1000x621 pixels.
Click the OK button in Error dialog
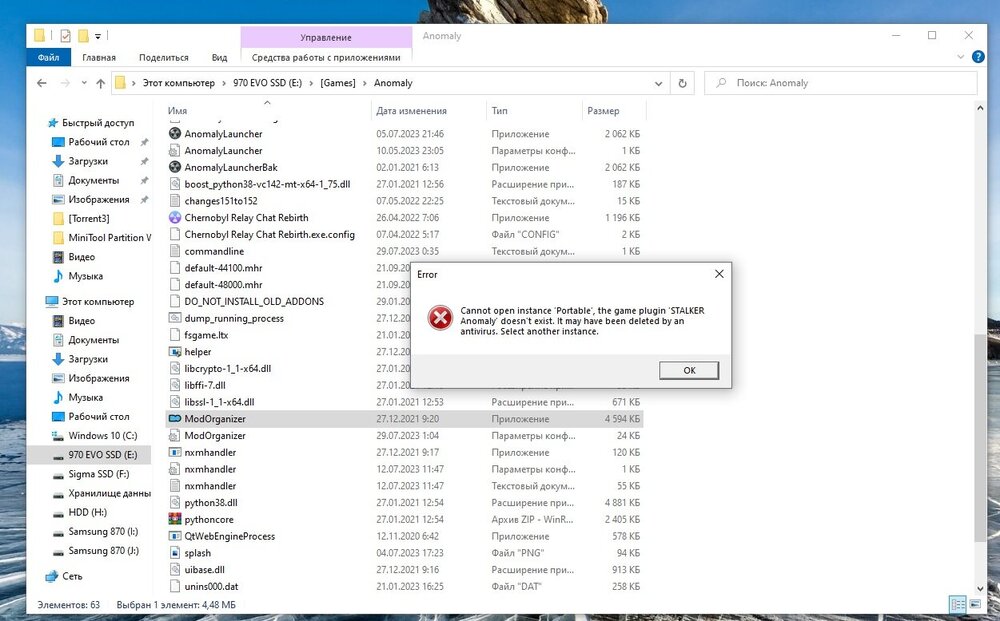tap(689, 370)
